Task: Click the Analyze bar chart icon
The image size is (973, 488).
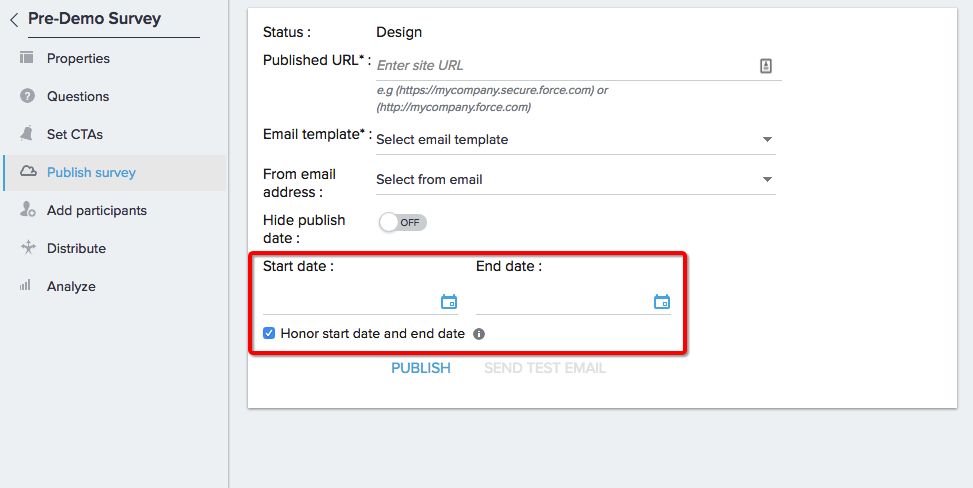Action: (x=25, y=286)
